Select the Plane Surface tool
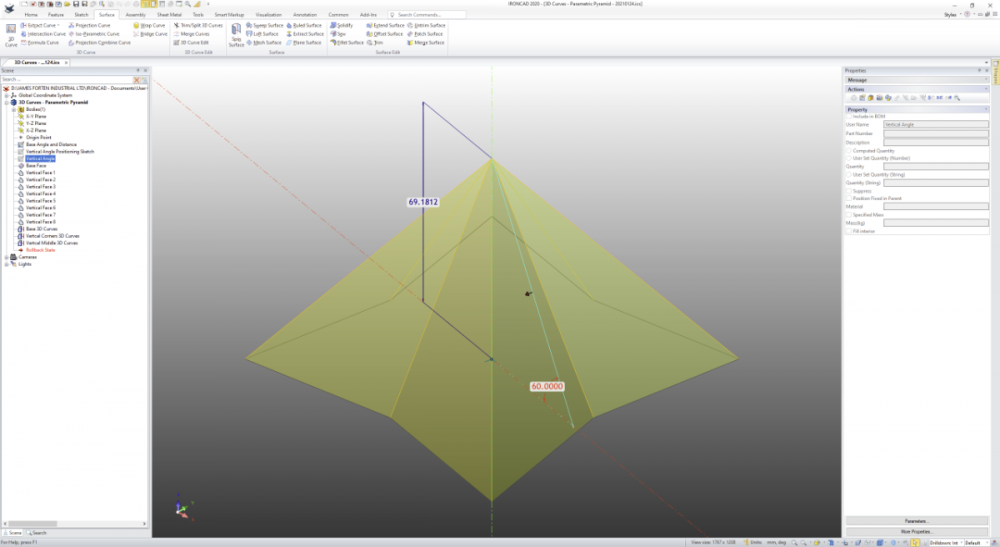The width and height of the screenshot is (1000, 547). click(304, 43)
